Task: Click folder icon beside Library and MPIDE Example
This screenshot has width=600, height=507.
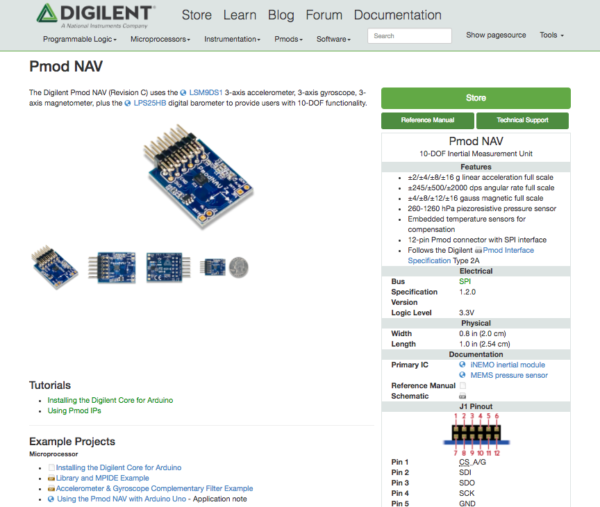Action: (51, 478)
